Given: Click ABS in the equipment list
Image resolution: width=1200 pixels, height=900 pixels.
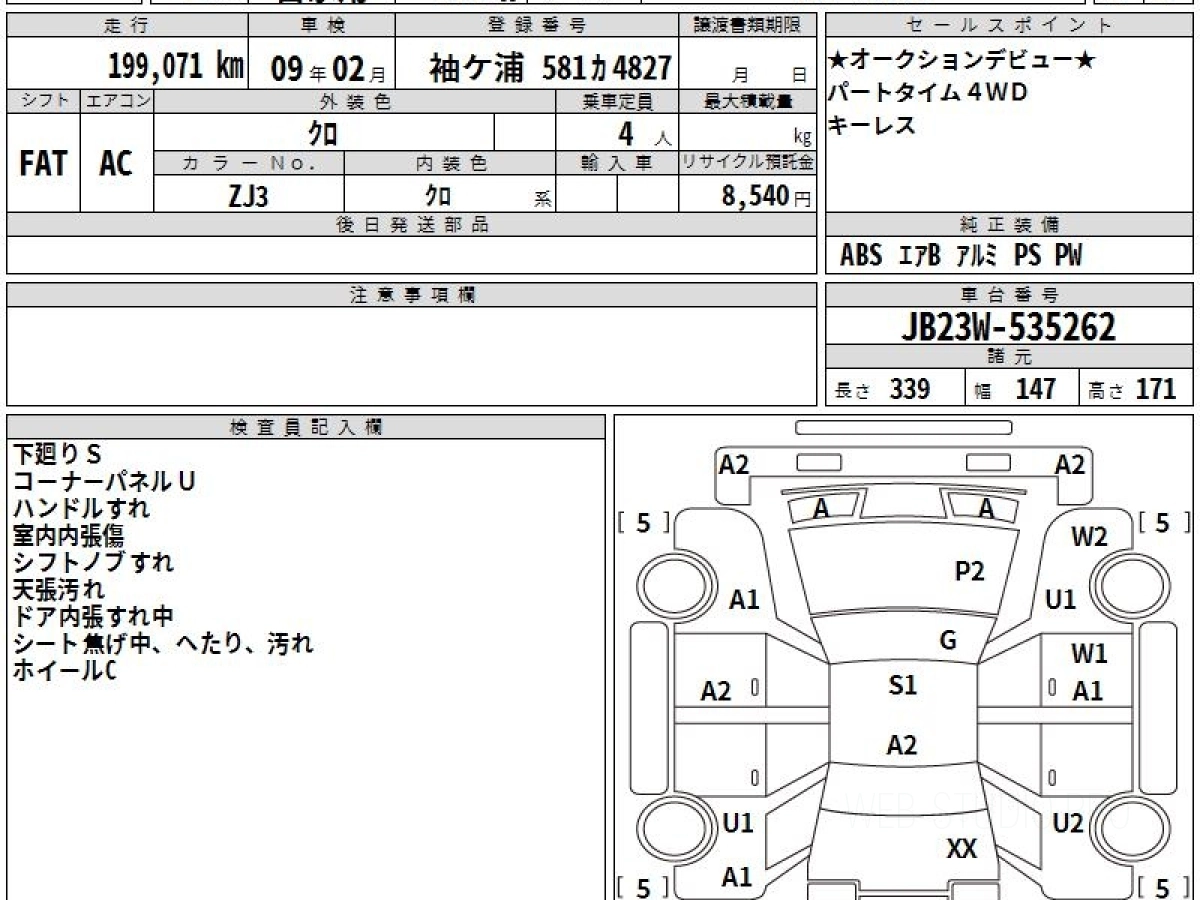Looking at the screenshot, I should coord(861,256).
